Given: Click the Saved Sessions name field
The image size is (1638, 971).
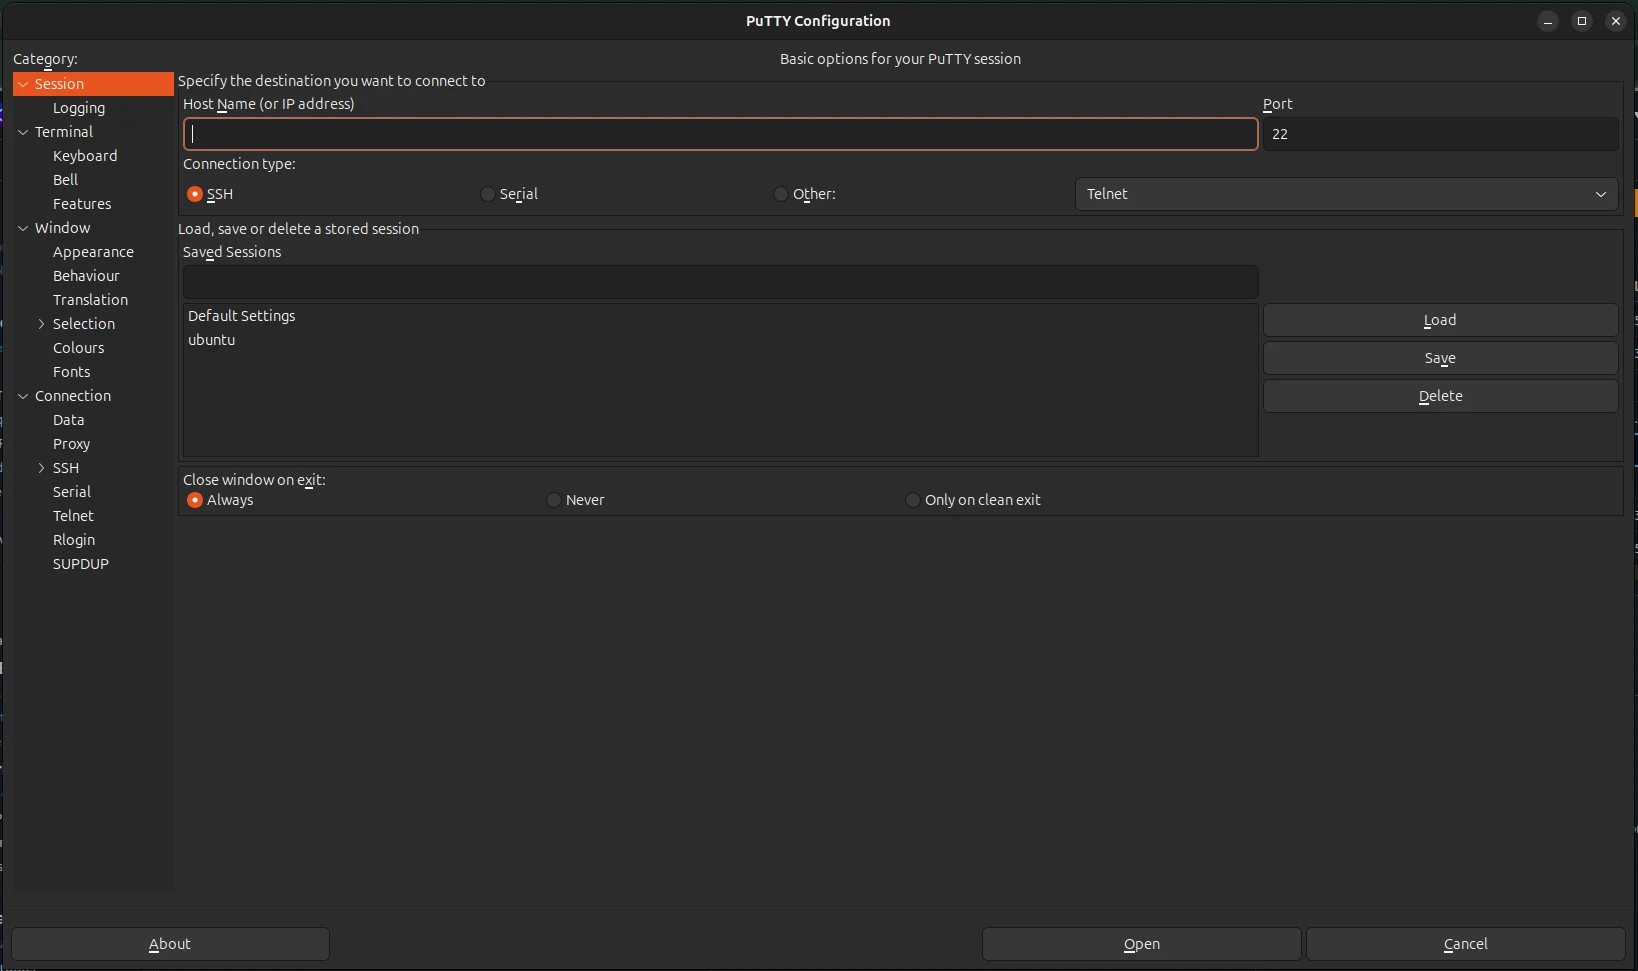Looking at the screenshot, I should click(x=720, y=282).
